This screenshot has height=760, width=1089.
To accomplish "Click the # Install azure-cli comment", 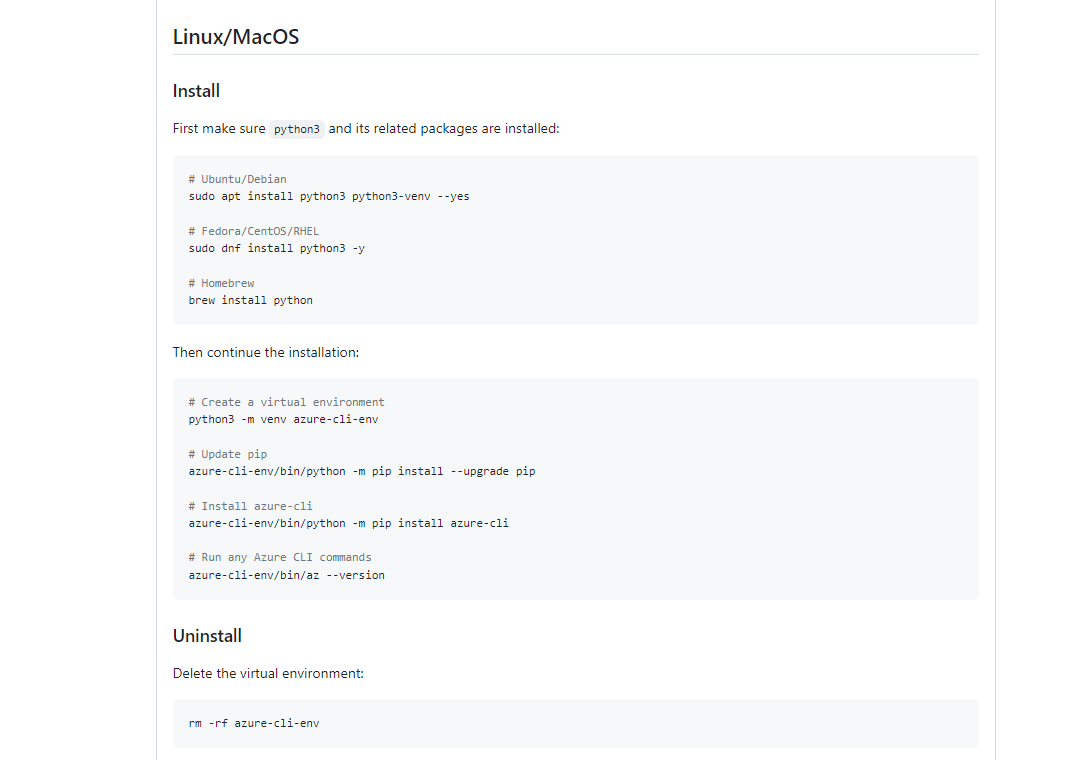I will pos(248,505).
